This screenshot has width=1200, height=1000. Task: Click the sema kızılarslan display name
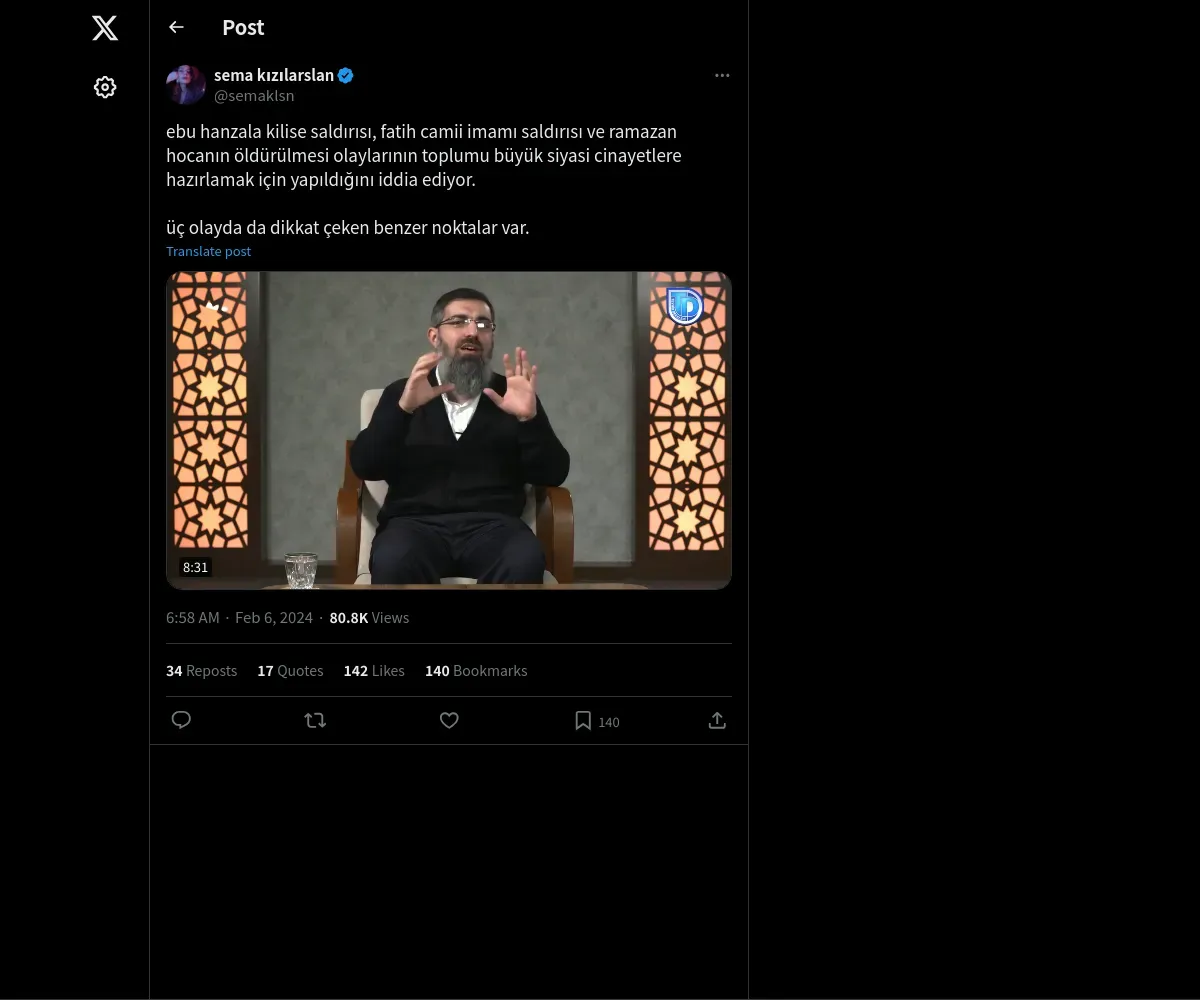click(x=273, y=75)
